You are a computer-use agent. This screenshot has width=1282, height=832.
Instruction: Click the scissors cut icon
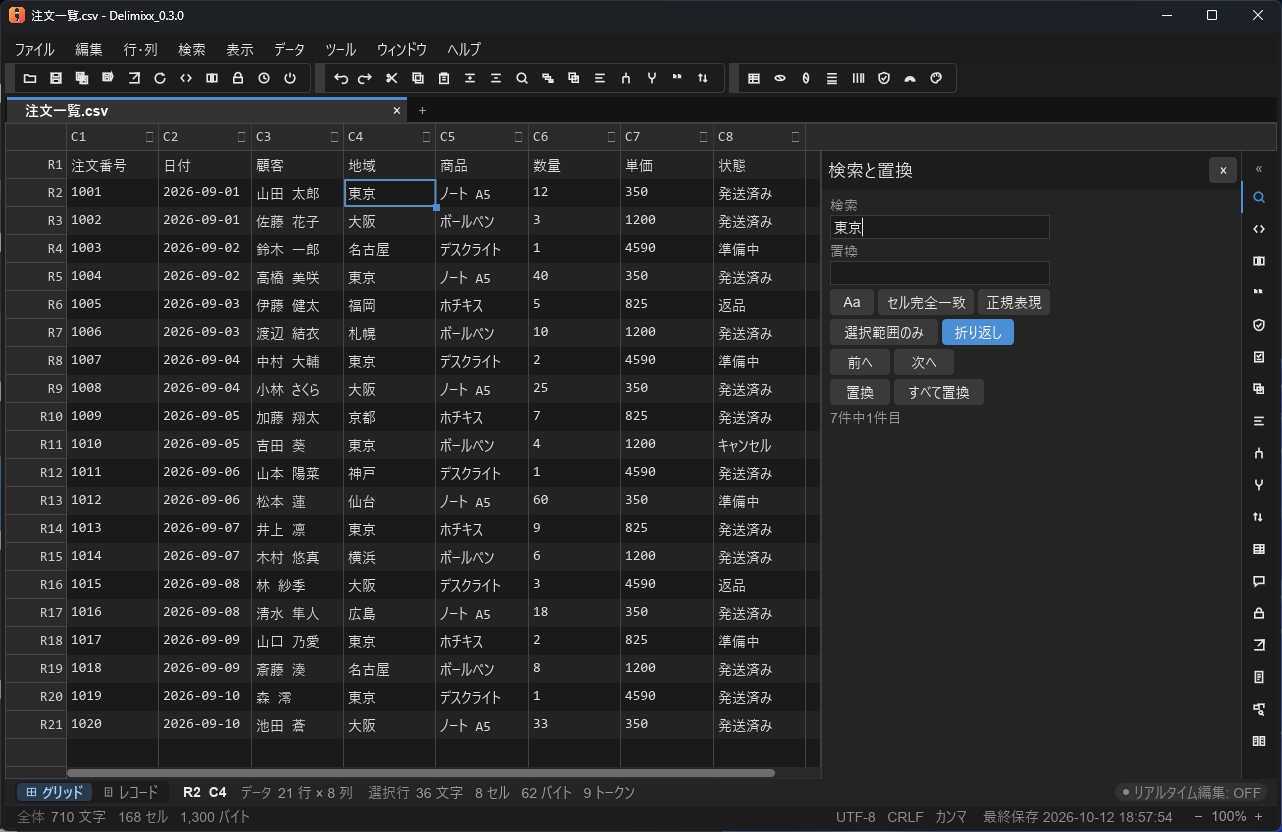click(392, 78)
